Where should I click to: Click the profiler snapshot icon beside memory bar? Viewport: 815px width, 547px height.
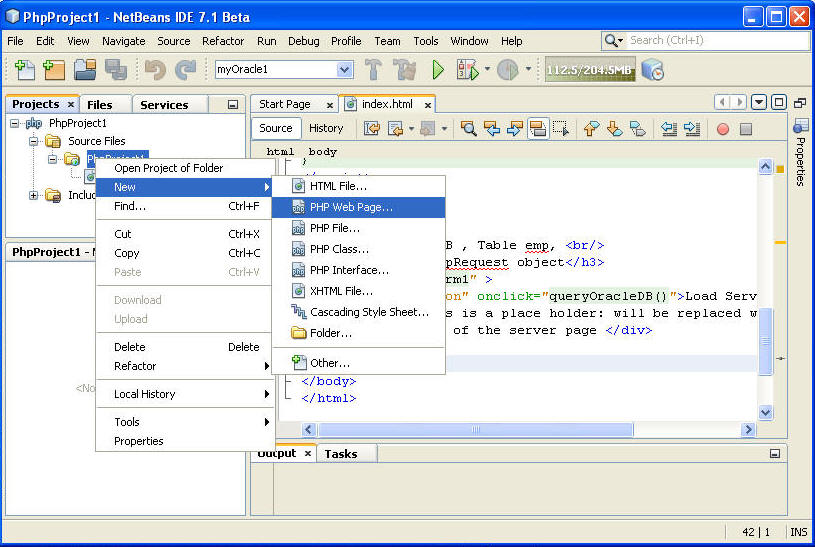pyautogui.click(x=653, y=69)
